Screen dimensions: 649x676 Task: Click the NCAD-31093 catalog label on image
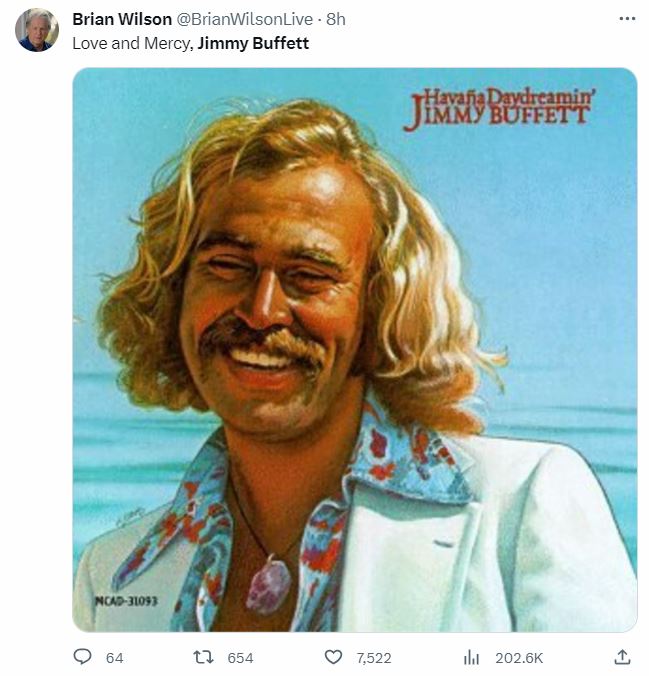point(126,600)
